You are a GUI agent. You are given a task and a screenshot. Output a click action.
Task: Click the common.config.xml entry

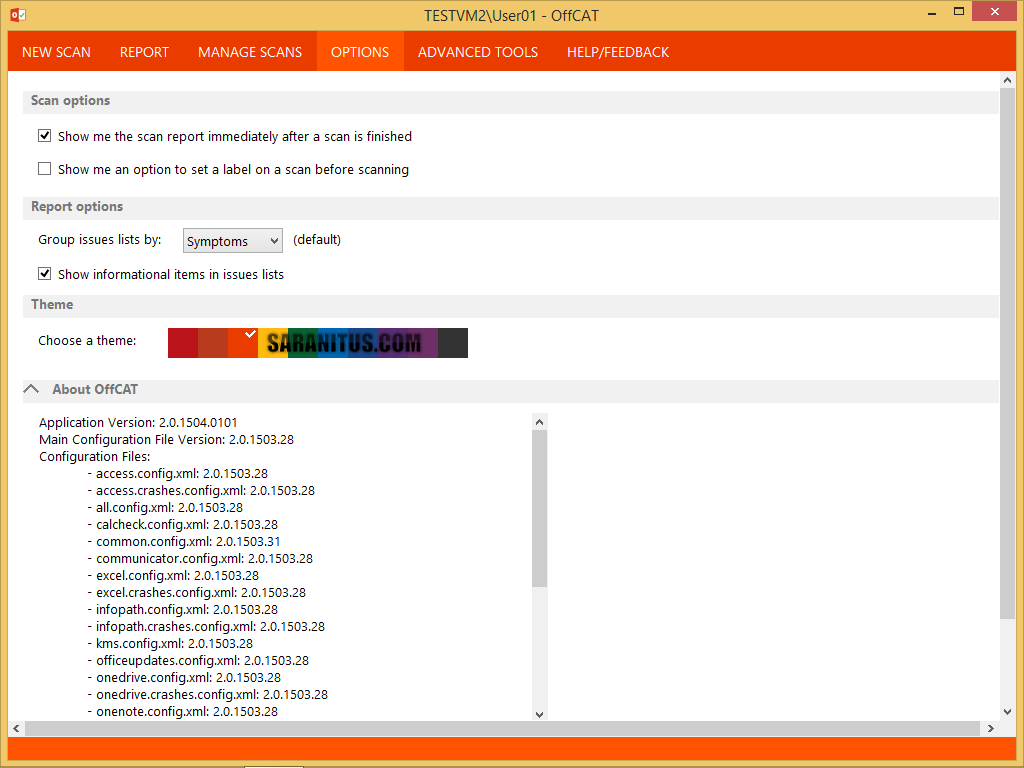184,541
